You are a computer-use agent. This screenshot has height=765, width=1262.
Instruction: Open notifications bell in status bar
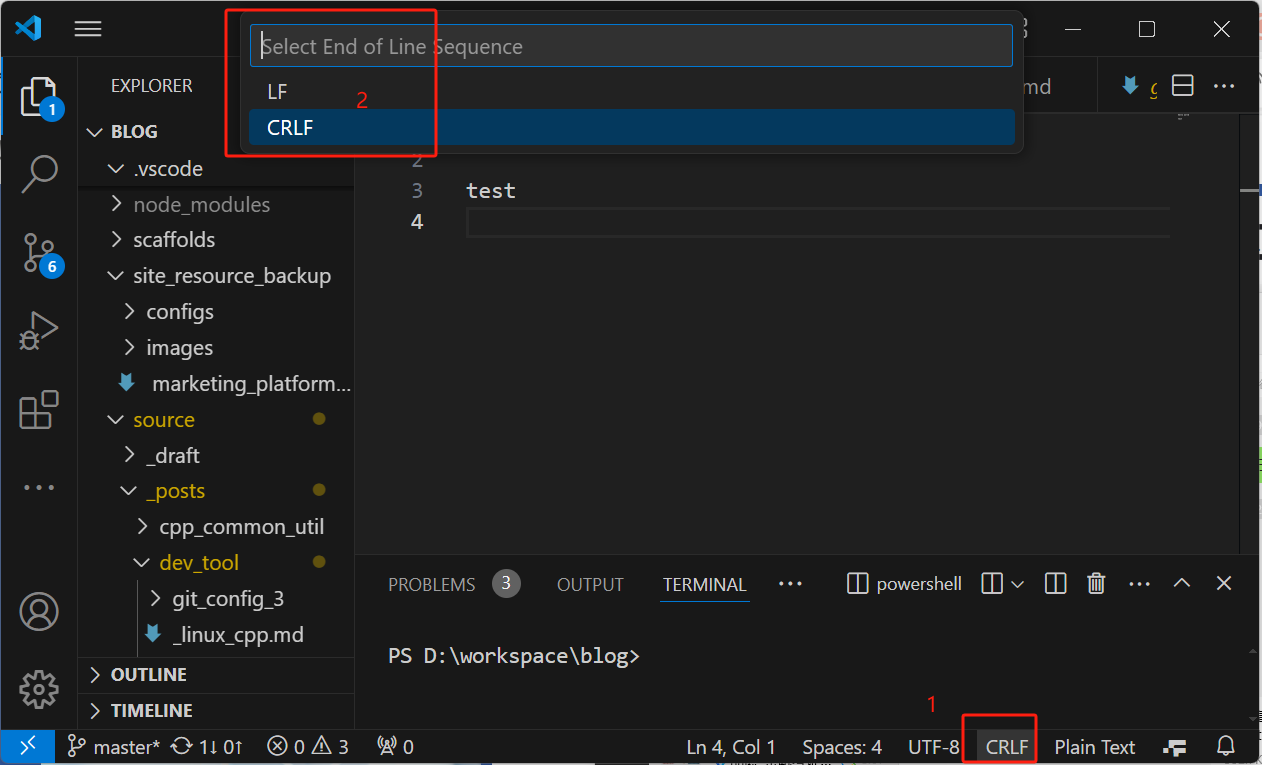[1225, 746]
